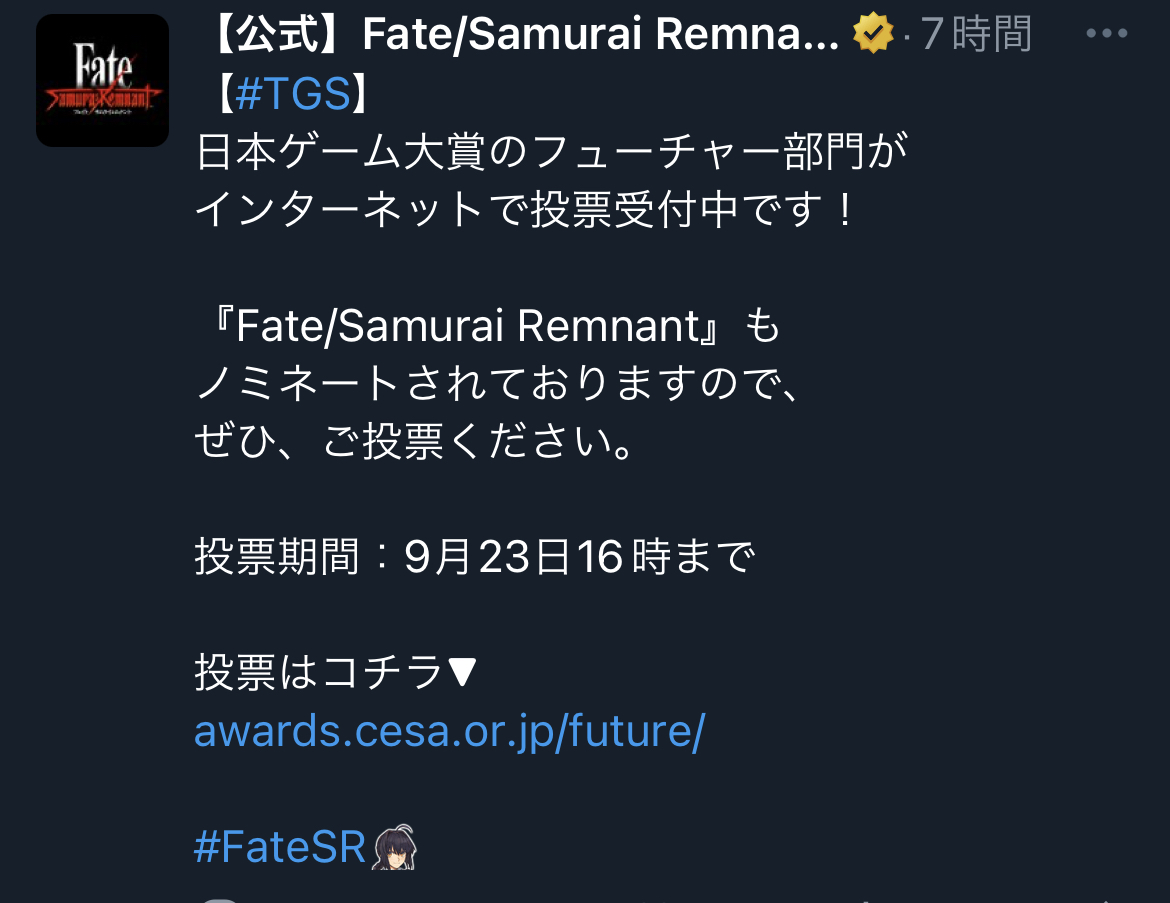
Task: Open the Fate/Samurai Remnant profile avatar
Action: point(102,81)
